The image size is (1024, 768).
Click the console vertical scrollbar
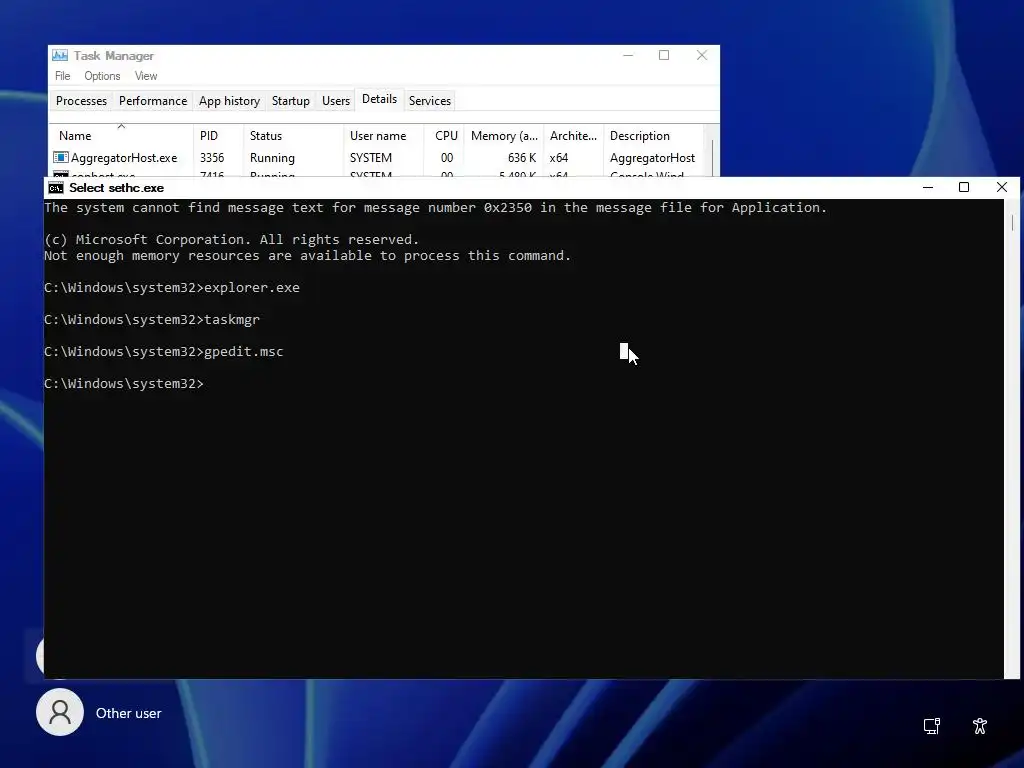1012,439
